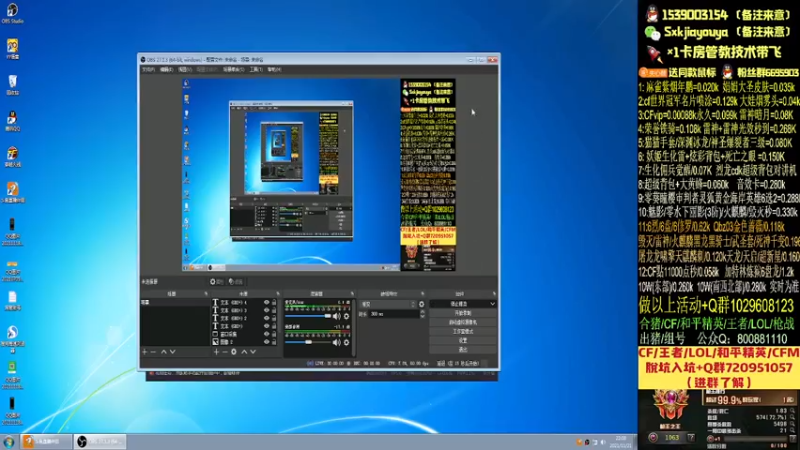Screen dimensions: 800x450
Task: Move scene down with arrow in Scenes dock
Action: [x=173, y=352]
